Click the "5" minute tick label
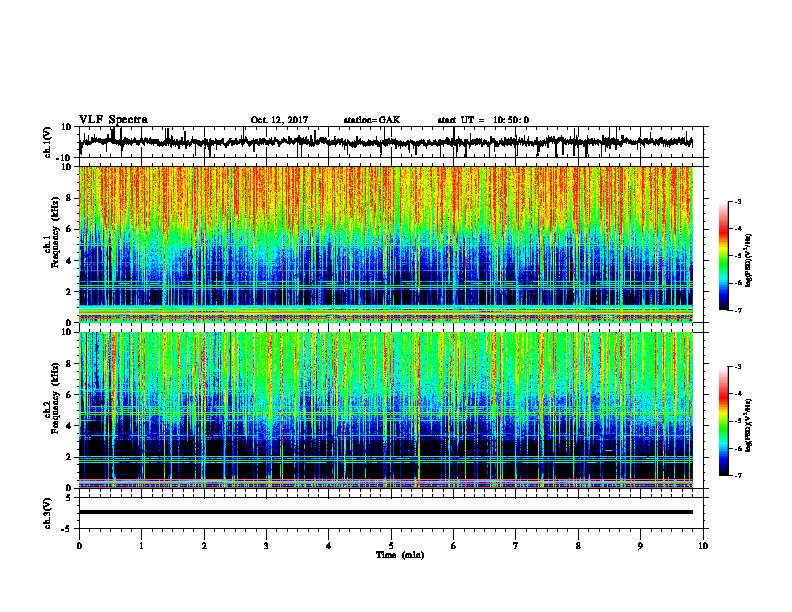Viewport: 792px width, 612px height. coord(391,546)
